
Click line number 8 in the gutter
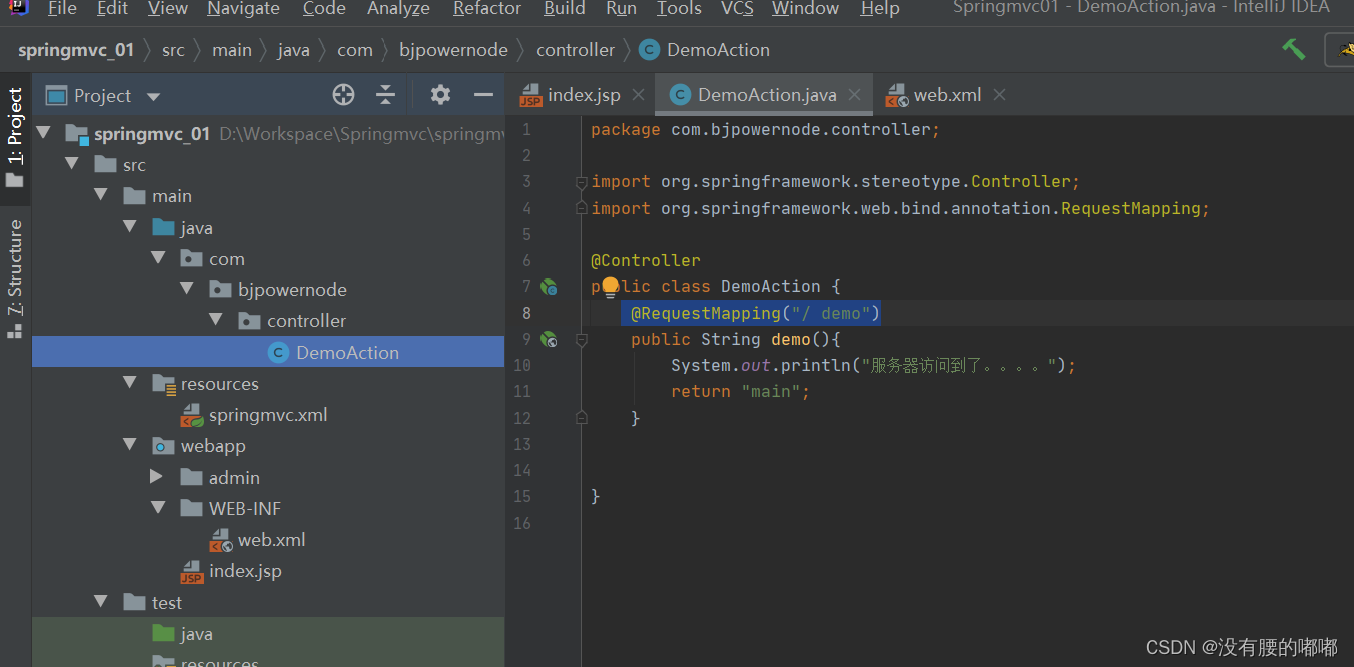pos(526,313)
